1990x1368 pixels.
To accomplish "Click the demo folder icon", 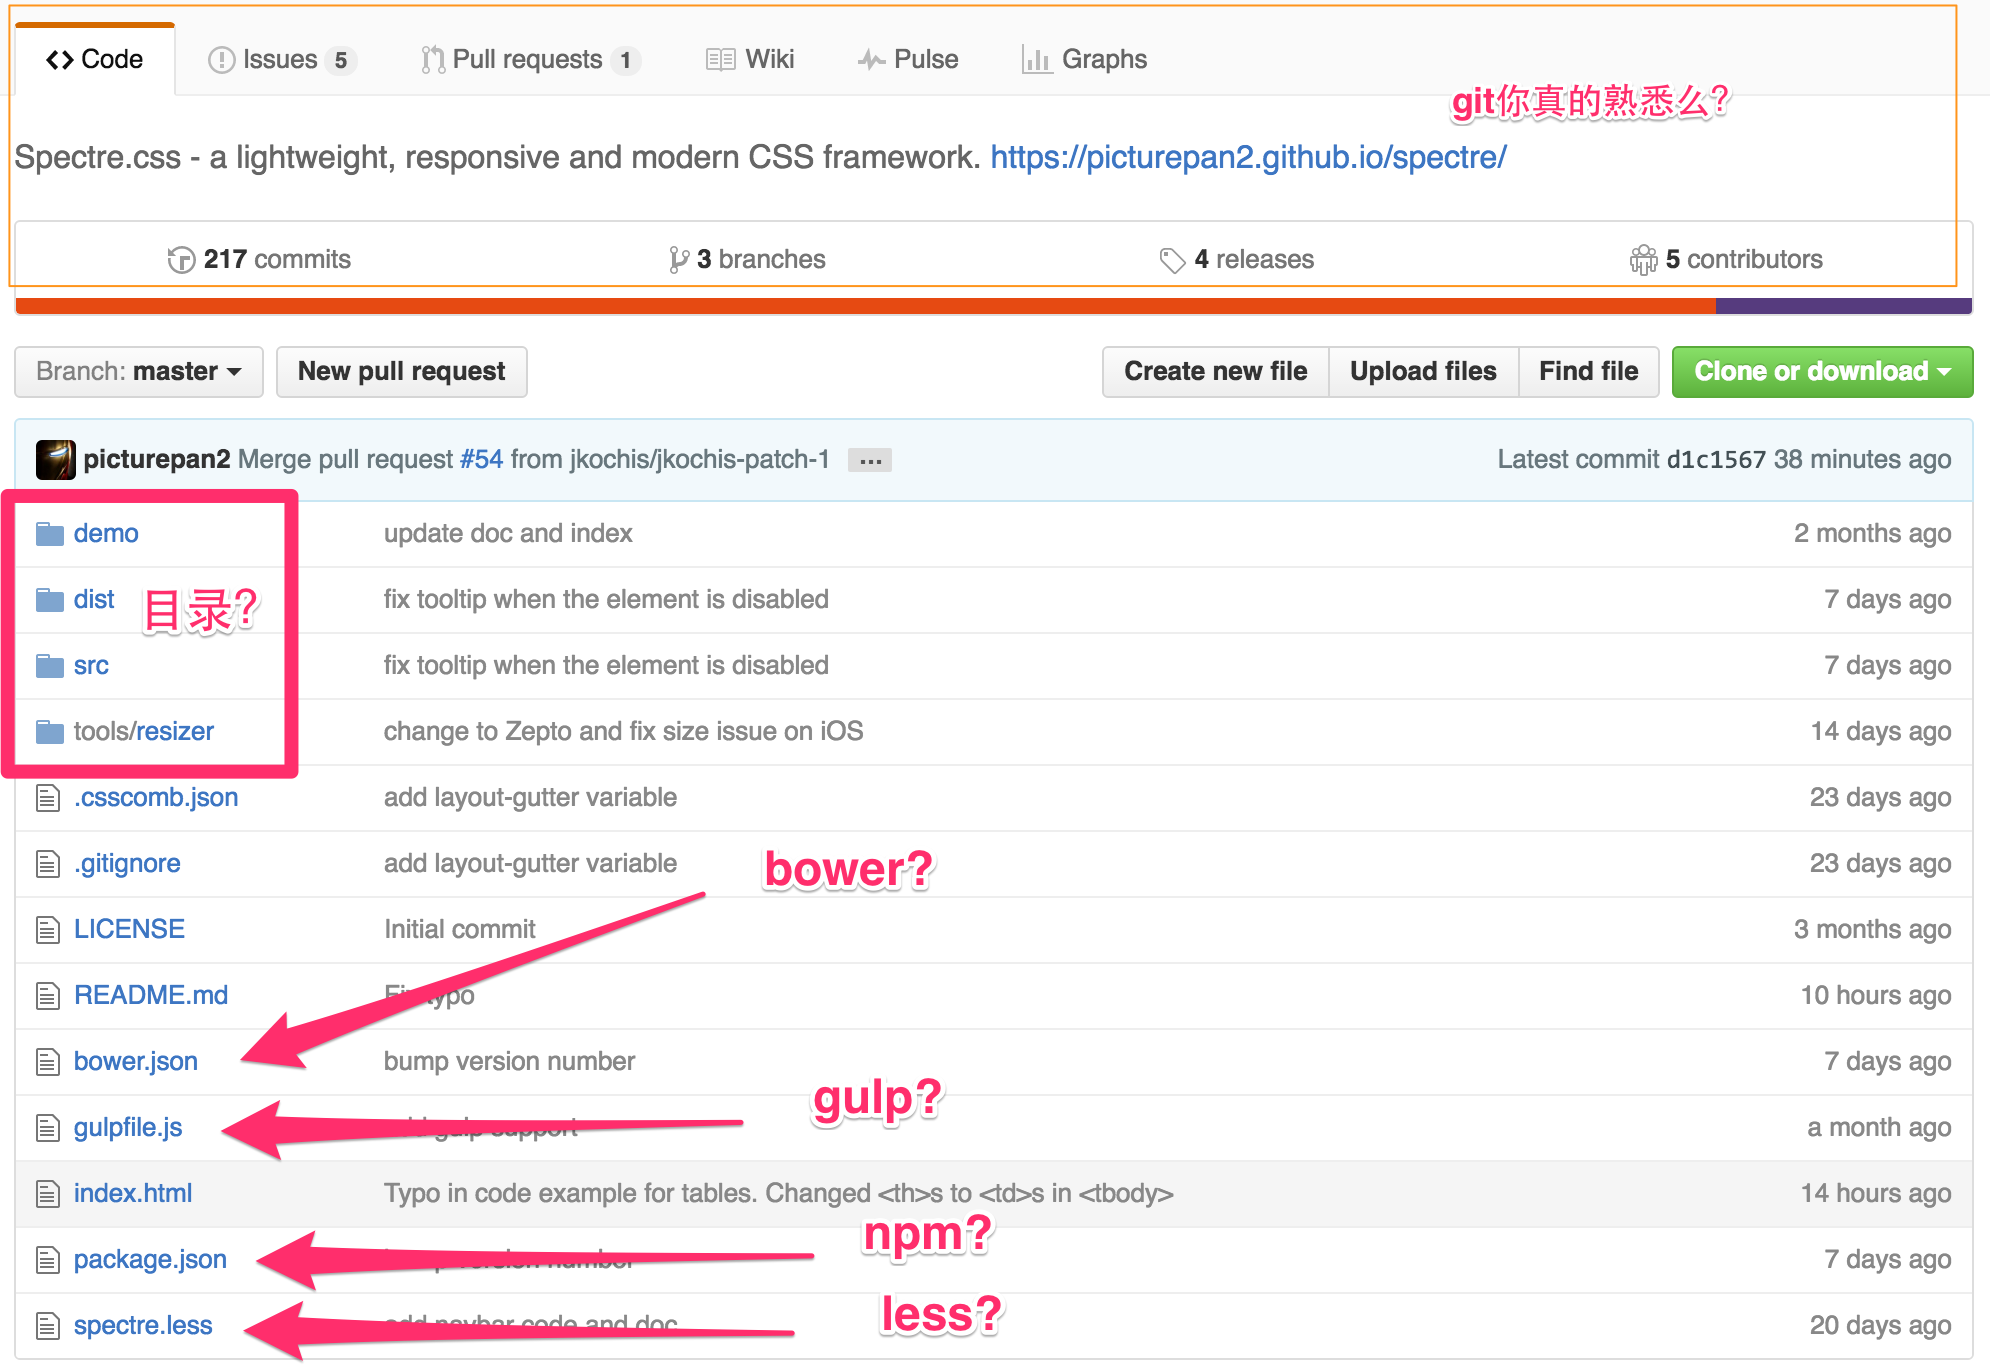I will tap(49, 534).
